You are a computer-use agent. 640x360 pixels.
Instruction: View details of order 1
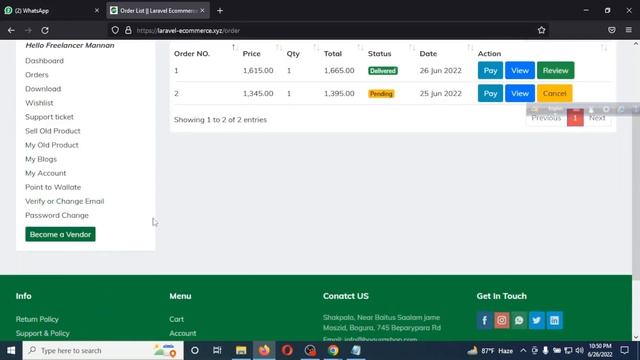(520, 71)
